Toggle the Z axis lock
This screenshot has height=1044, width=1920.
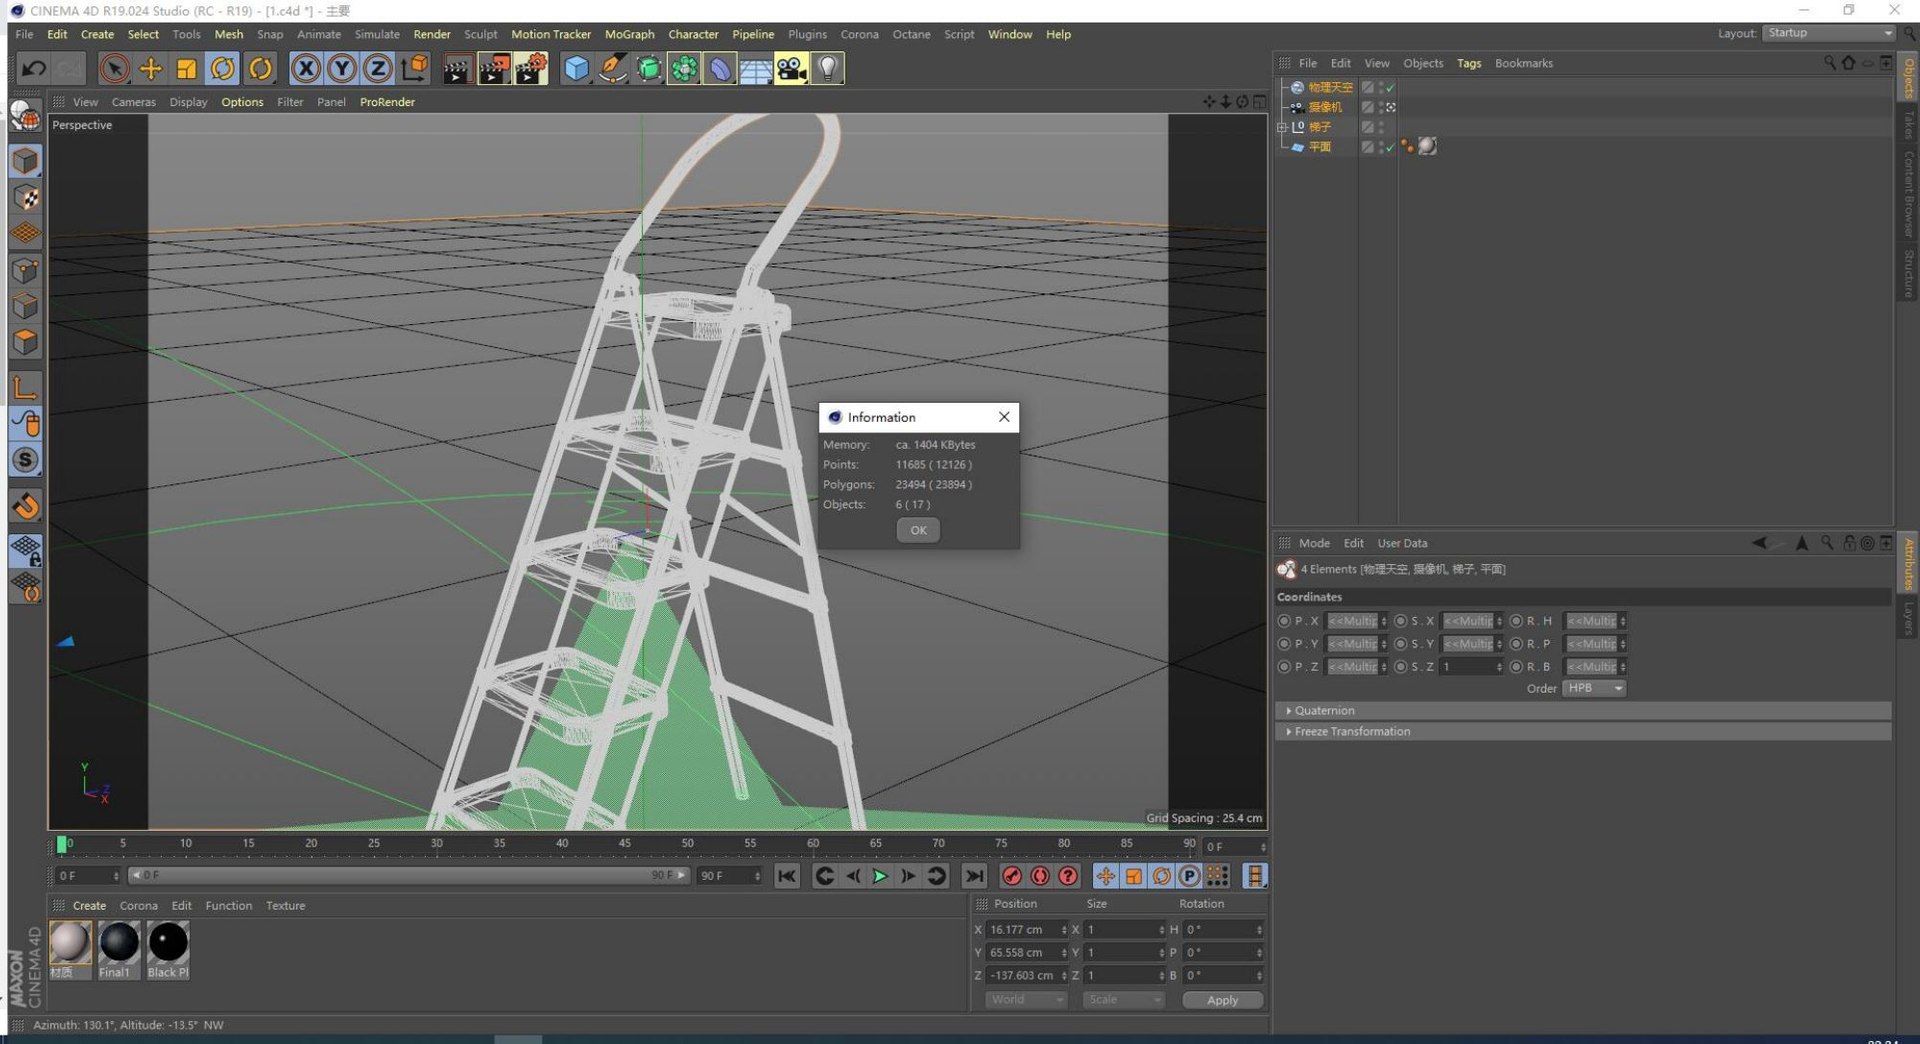point(378,69)
